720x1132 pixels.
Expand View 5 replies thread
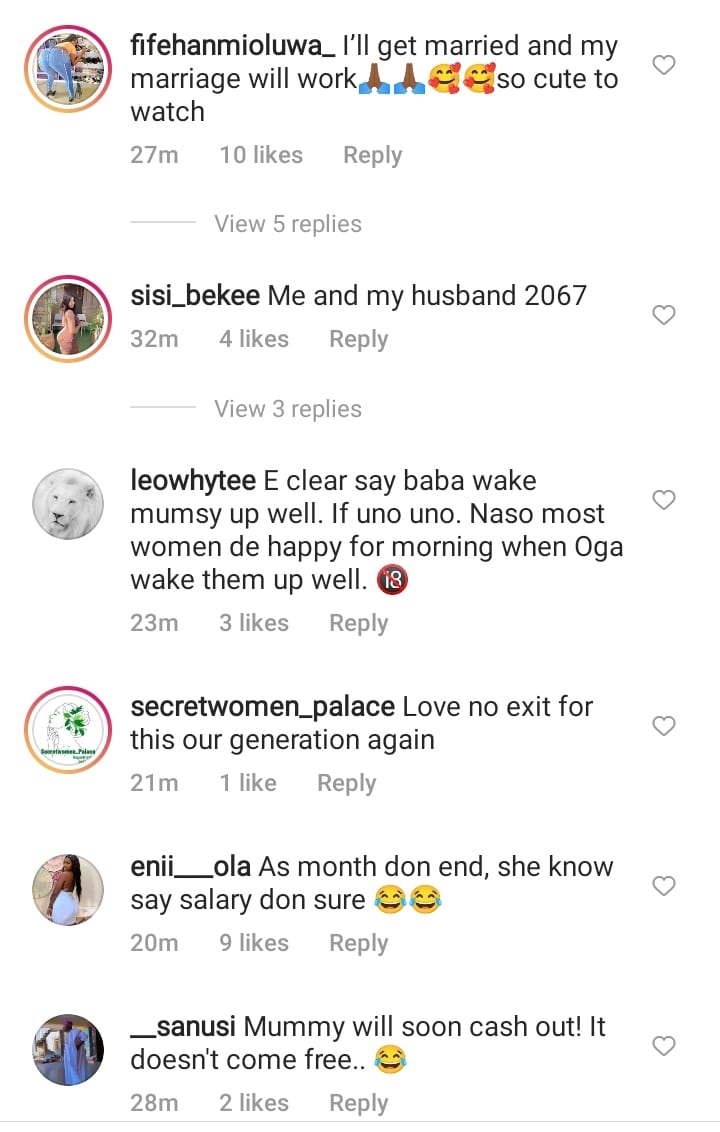click(287, 224)
